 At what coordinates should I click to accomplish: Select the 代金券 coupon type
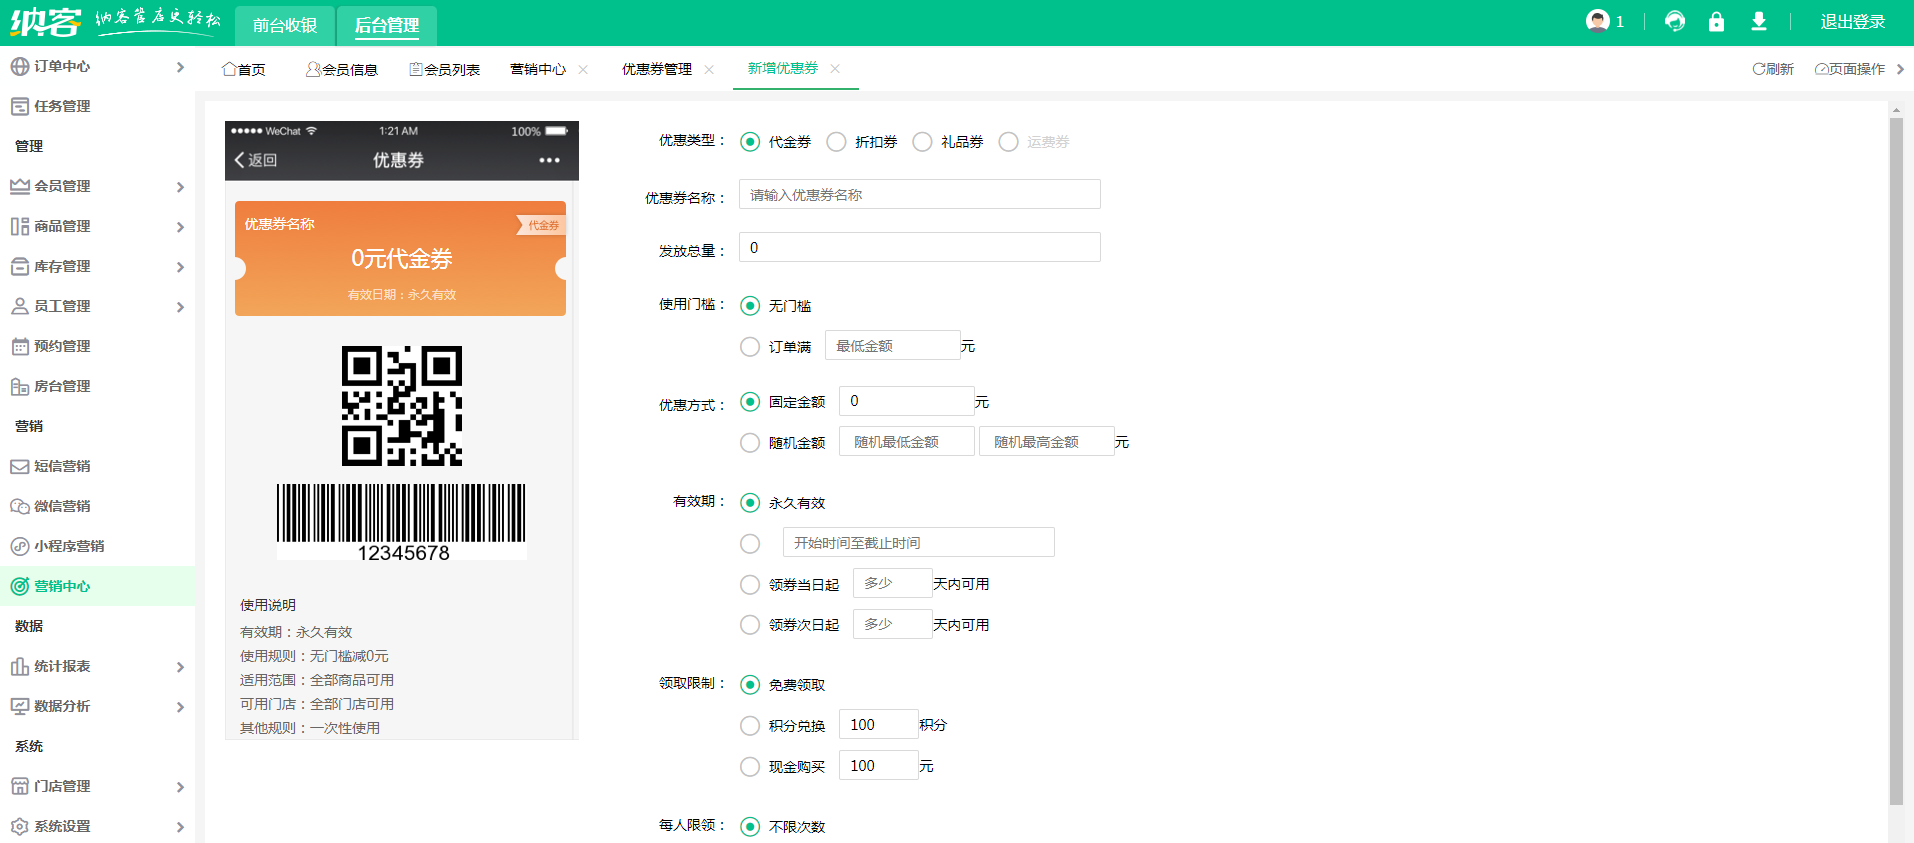pos(750,142)
